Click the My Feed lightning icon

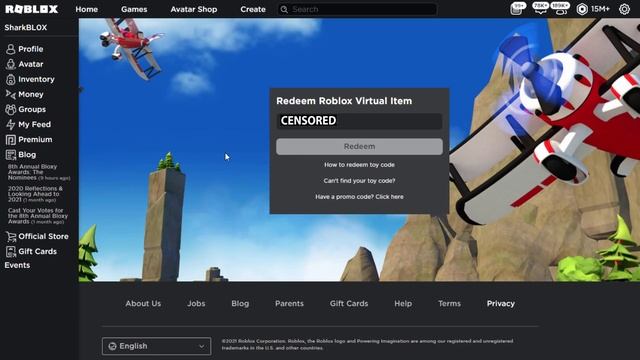click(11, 124)
